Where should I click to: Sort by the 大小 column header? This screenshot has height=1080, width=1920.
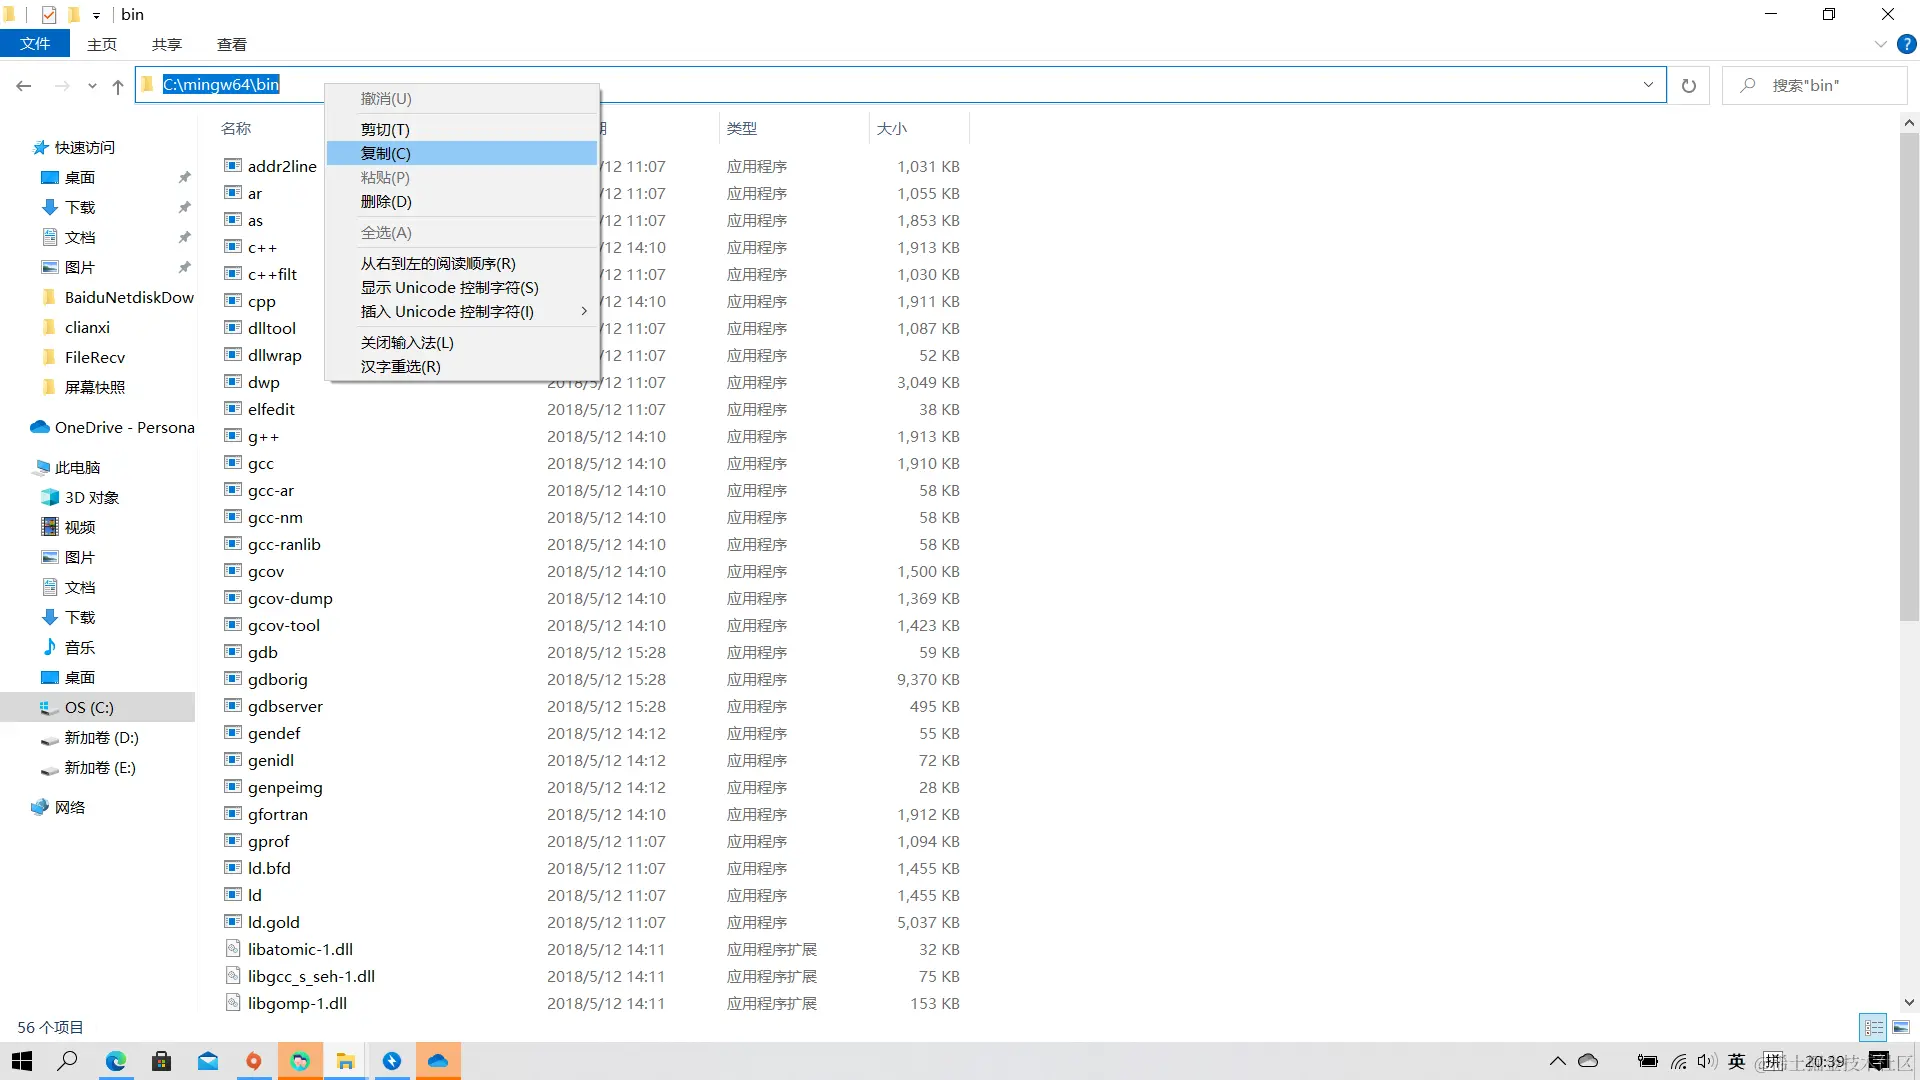[x=892, y=129]
